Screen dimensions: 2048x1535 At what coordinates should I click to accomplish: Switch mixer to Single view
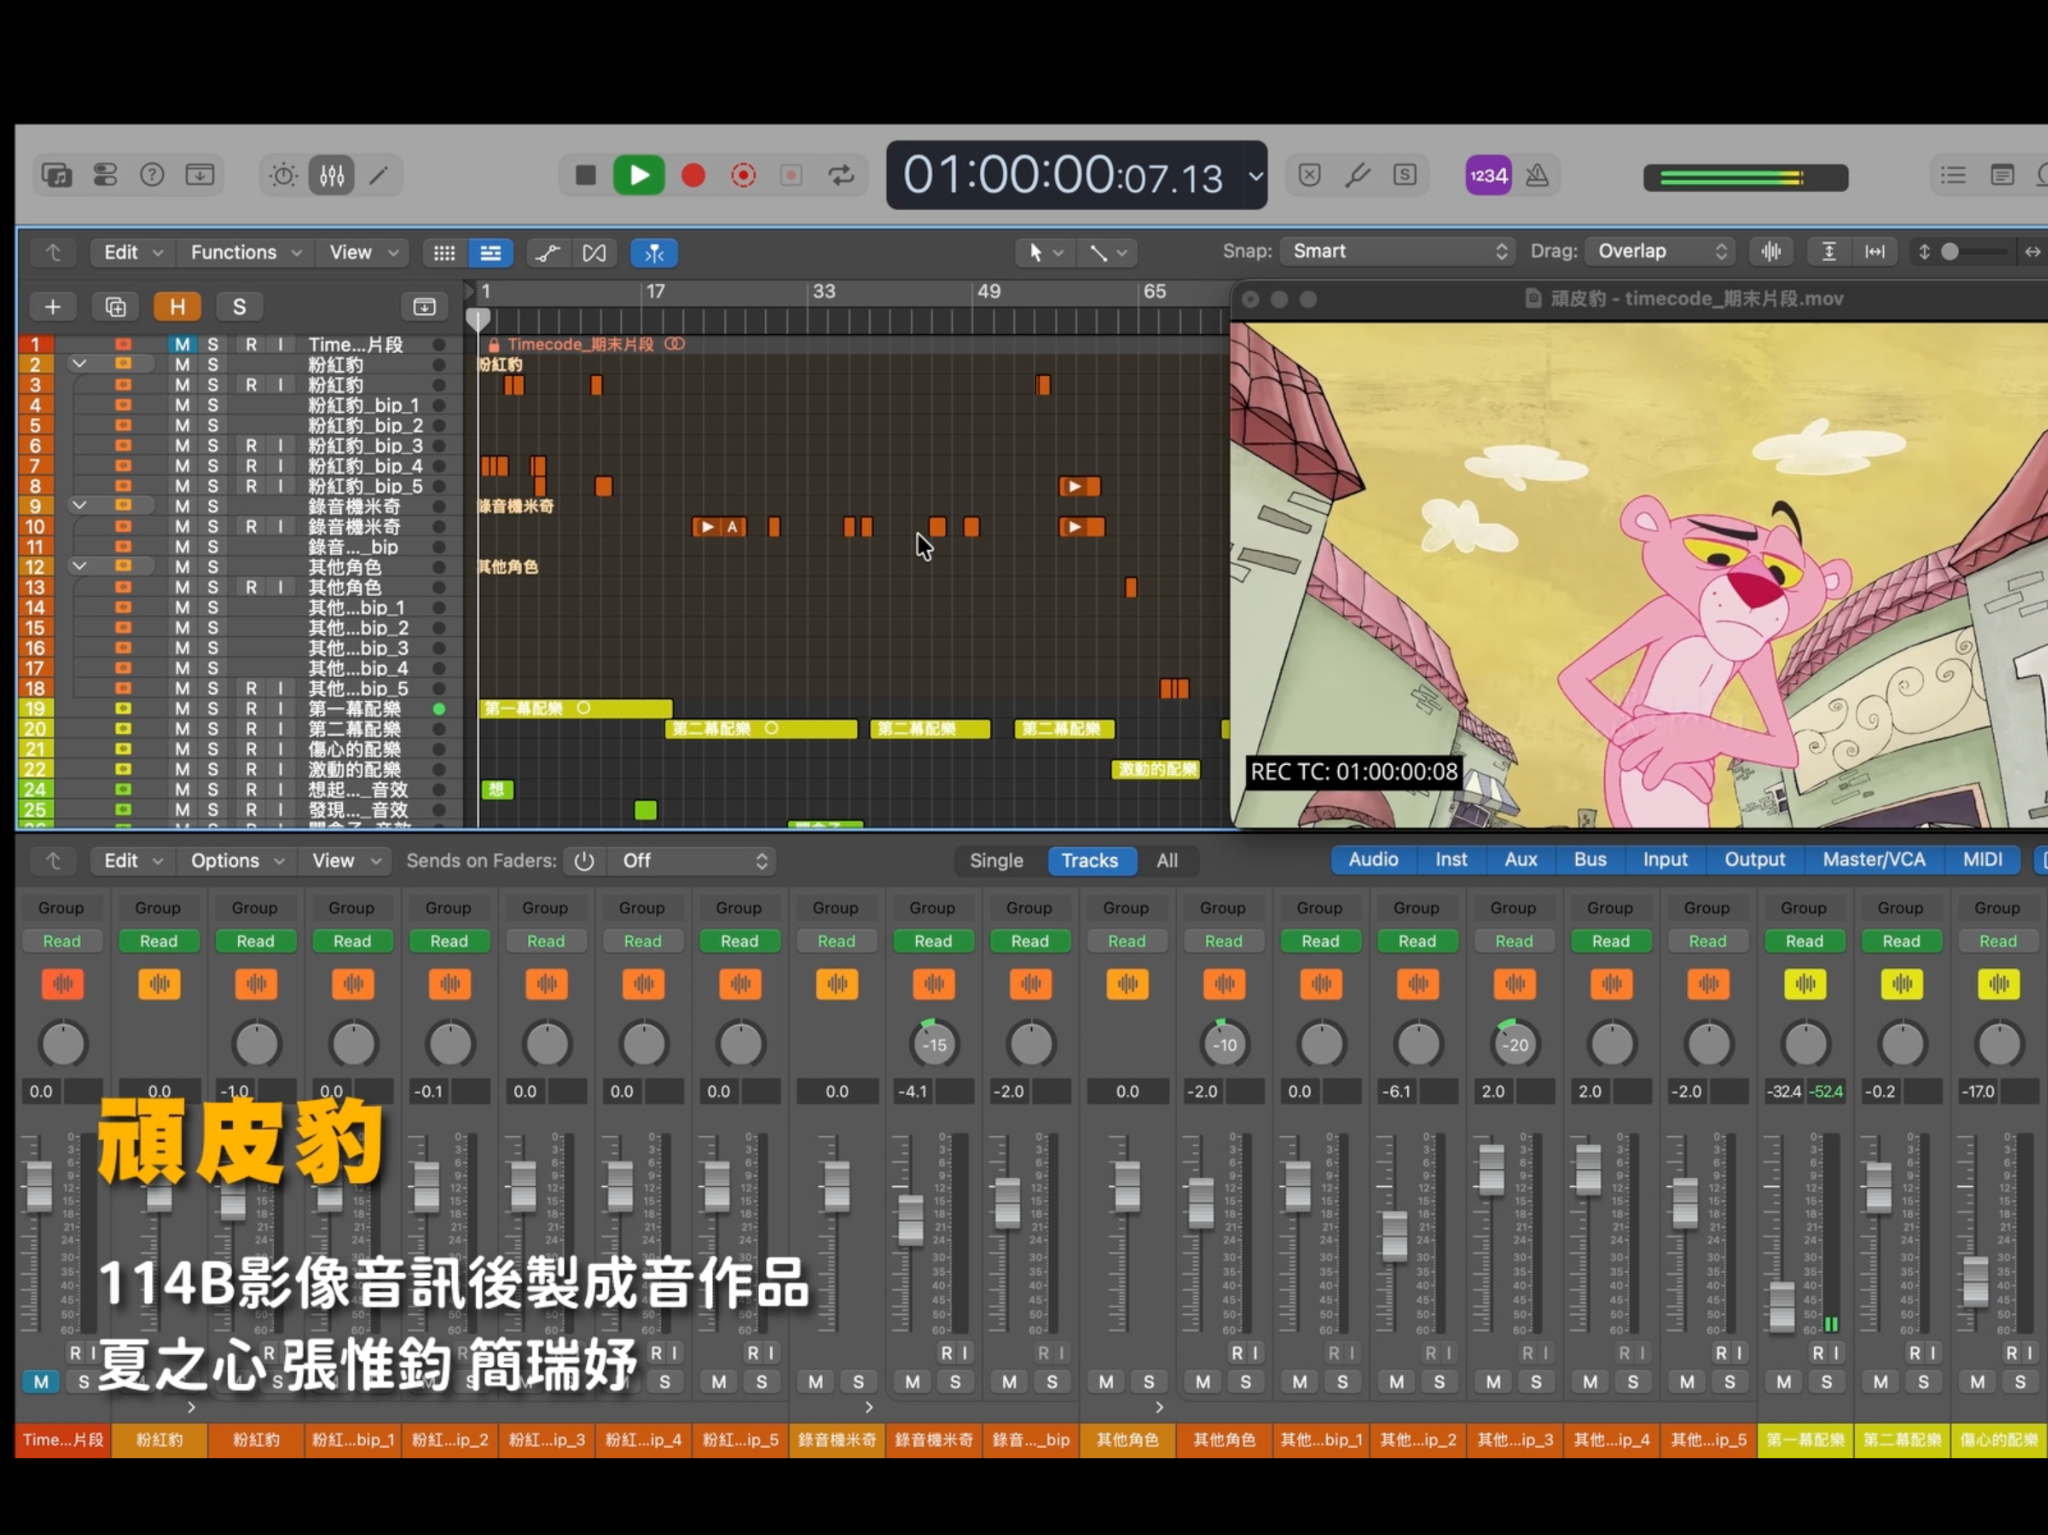point(996,861)
